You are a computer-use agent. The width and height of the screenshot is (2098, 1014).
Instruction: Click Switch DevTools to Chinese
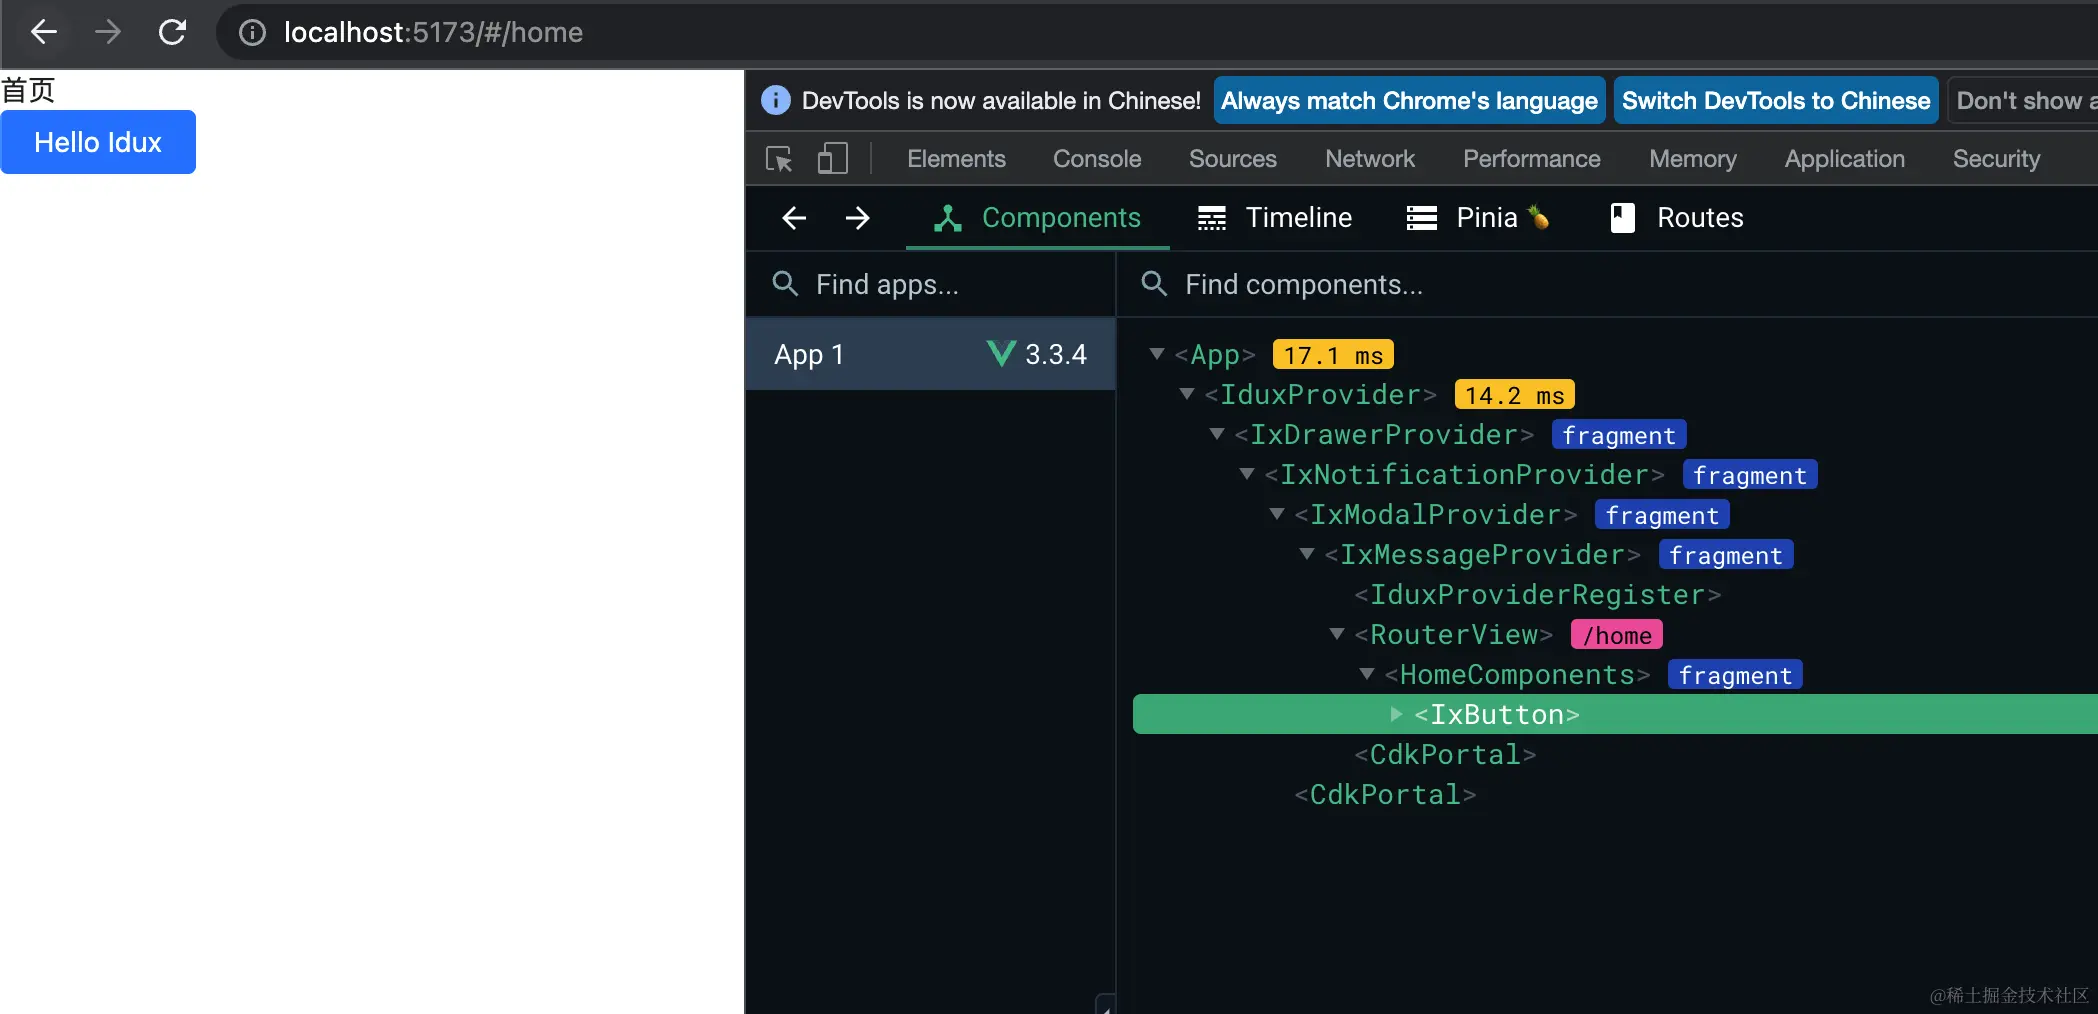pos(1776,100)
